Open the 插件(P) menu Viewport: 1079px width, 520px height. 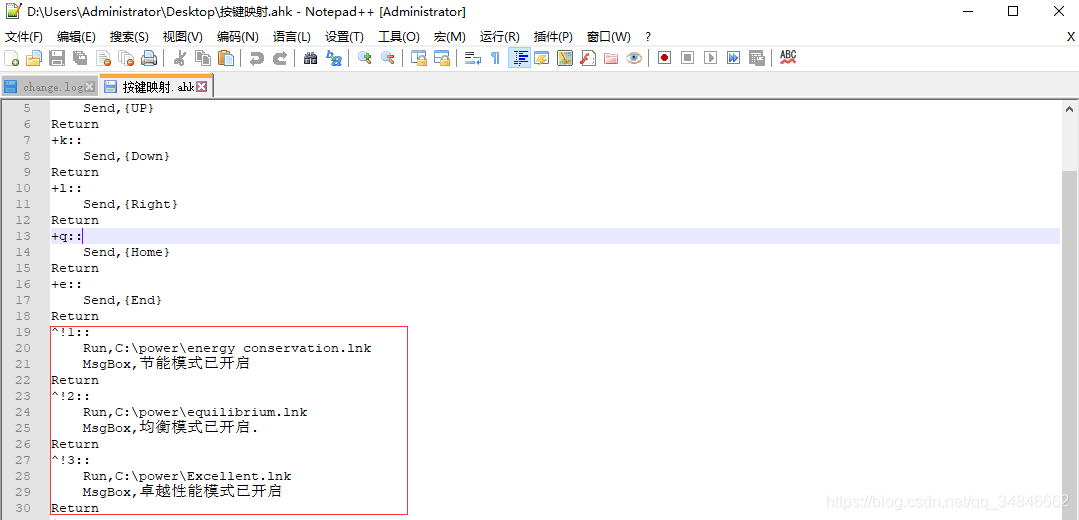[553, 36]
